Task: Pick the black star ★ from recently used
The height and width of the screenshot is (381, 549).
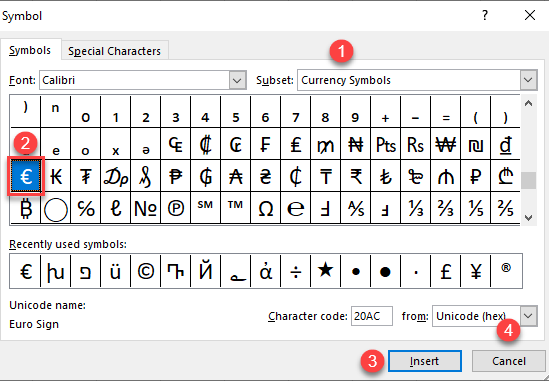Action: click(x=325, y=271)
